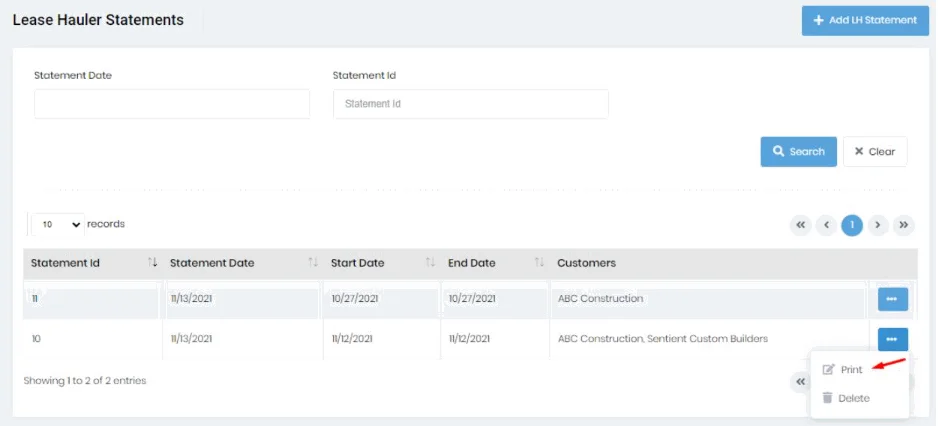Open actions menu for statement 11

click(x=892, y=298)
